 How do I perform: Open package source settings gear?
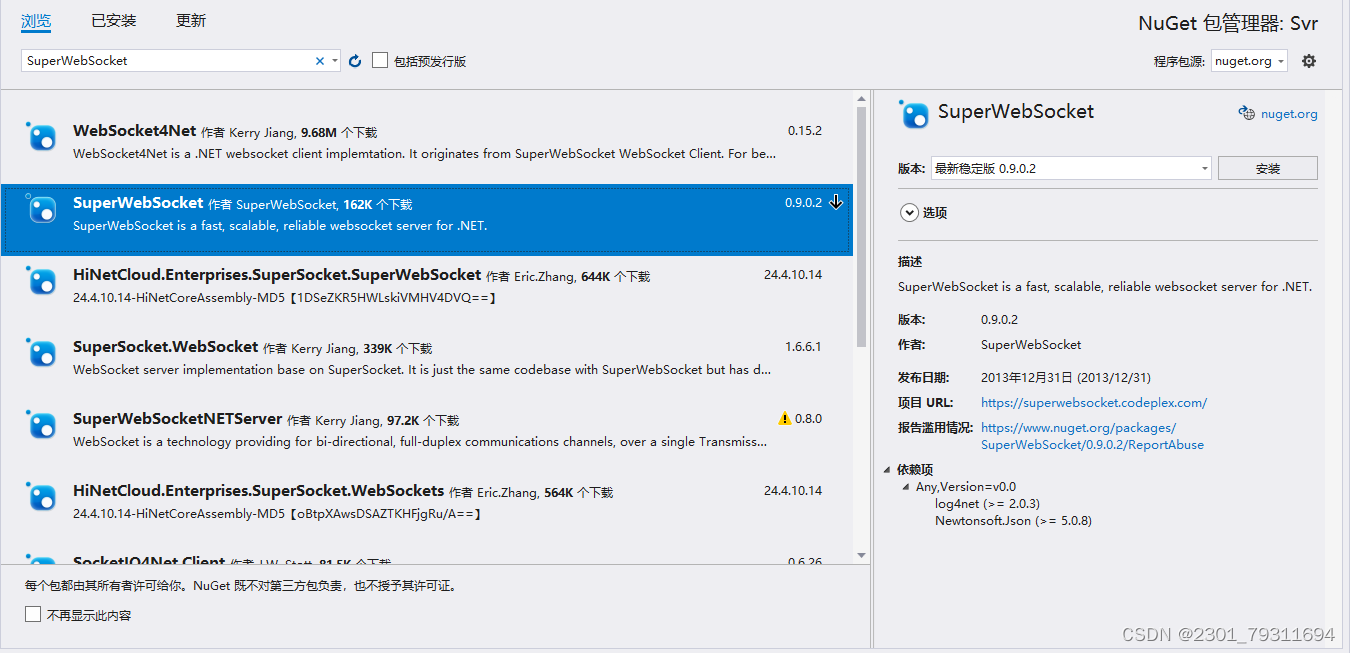click(x=1309, y=61)
